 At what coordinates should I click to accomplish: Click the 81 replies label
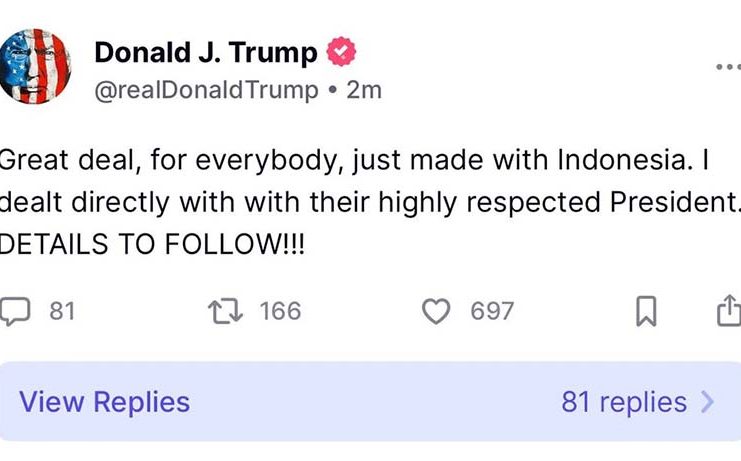pyautogui.click(x=624, y=402)
